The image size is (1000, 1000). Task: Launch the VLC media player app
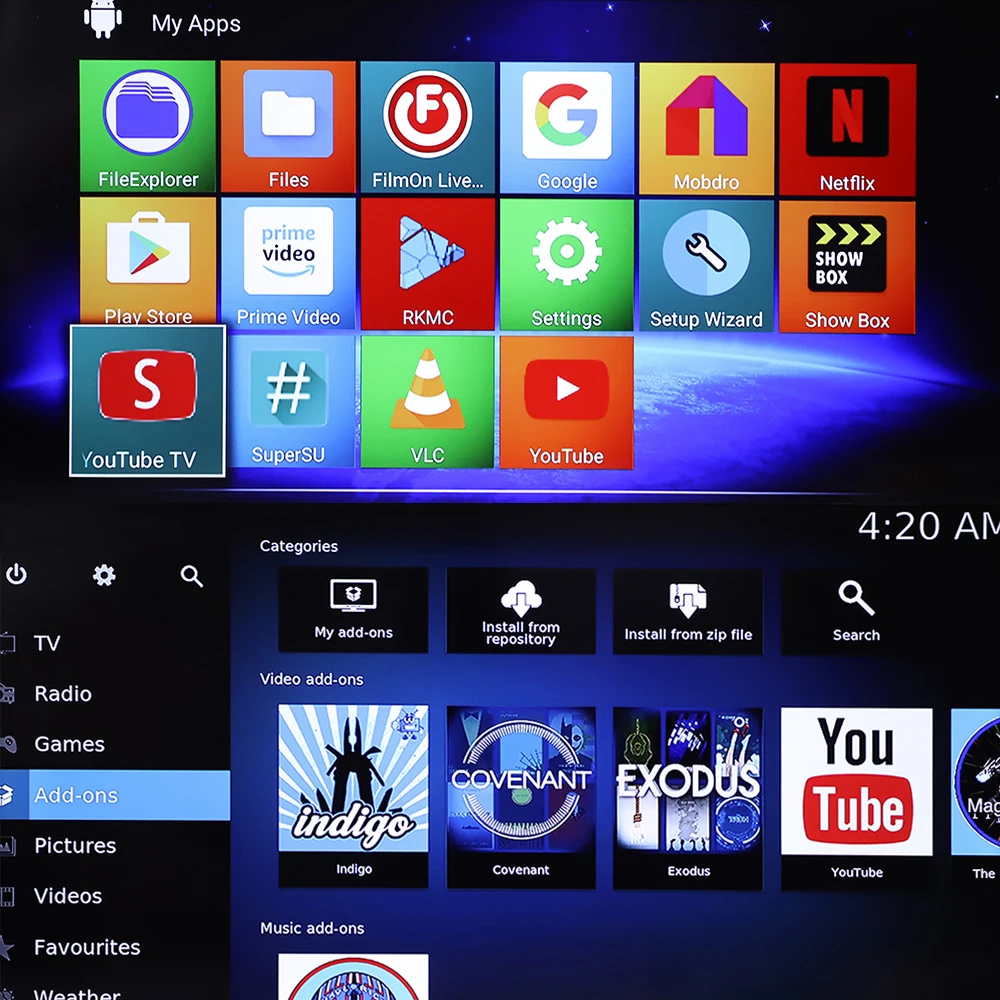tap(427, 402)
